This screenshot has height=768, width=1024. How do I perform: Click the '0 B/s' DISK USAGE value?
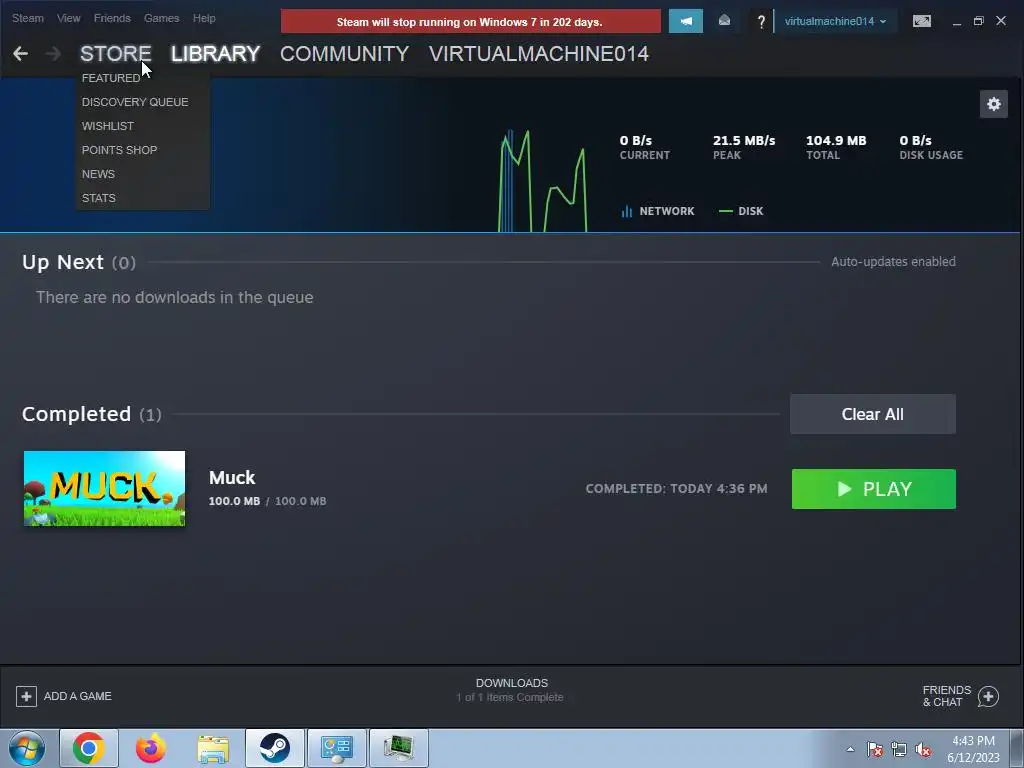click(x=916, y=140)
